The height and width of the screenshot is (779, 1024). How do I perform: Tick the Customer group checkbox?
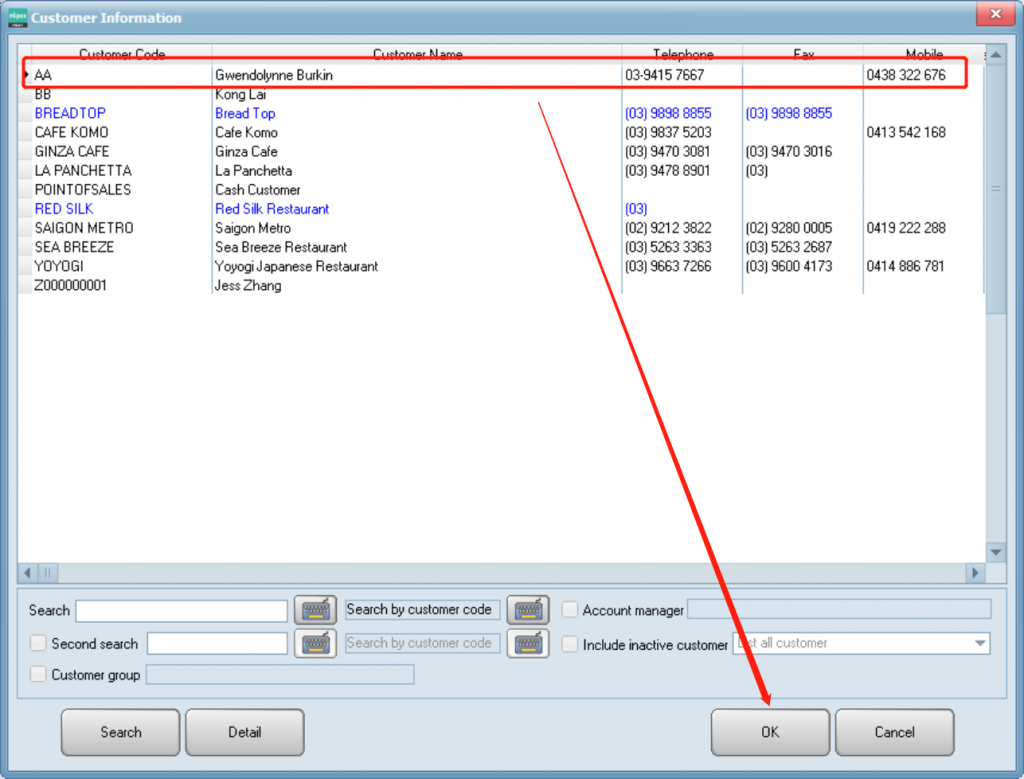[38, 675]
